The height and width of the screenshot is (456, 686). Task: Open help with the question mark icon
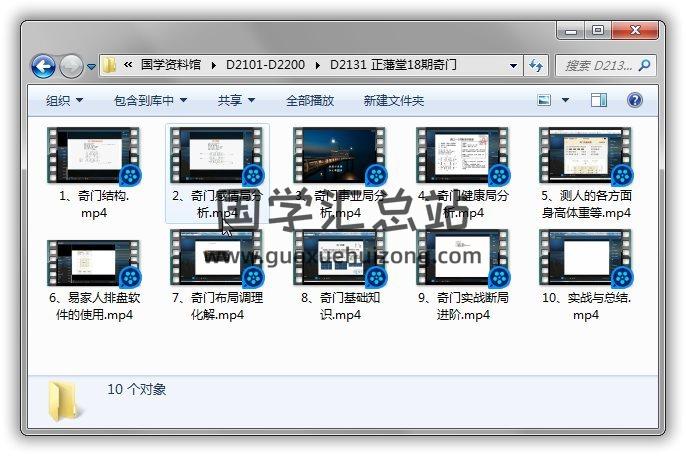coord(634,100)
